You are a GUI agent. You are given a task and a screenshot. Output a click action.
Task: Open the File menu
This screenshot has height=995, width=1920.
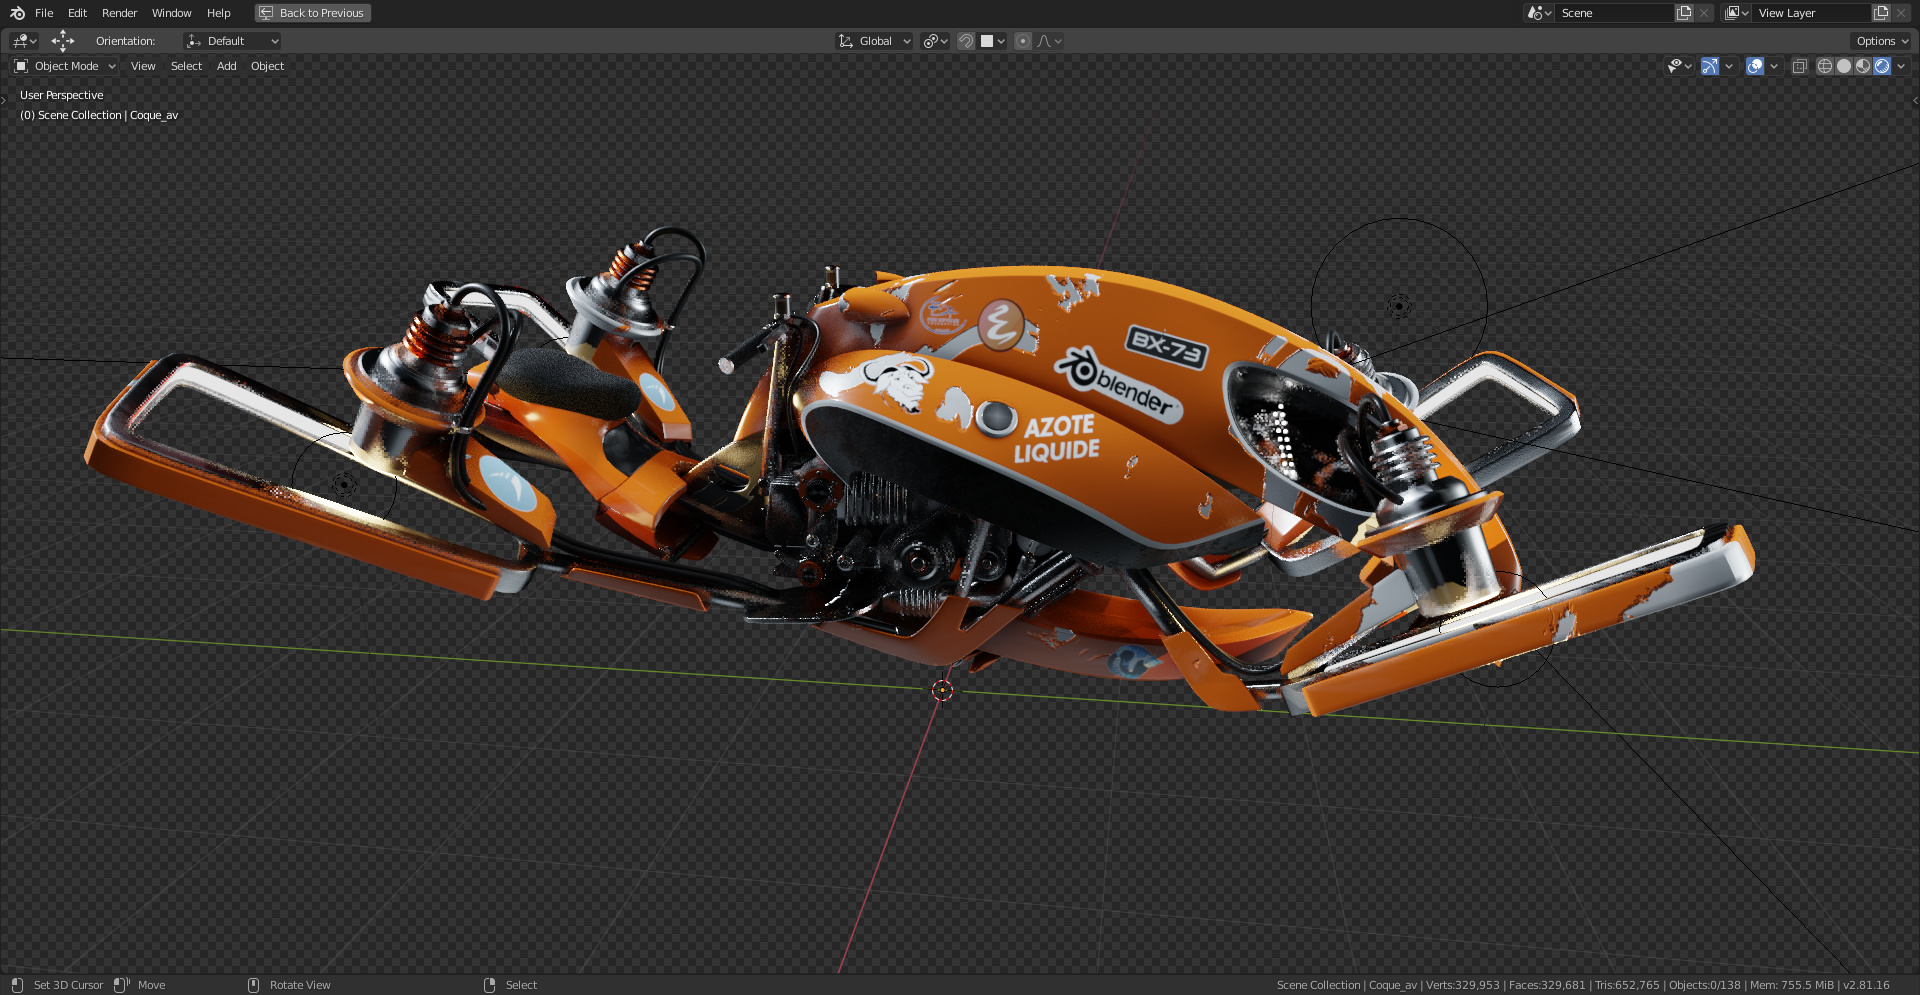click(44, 13)
